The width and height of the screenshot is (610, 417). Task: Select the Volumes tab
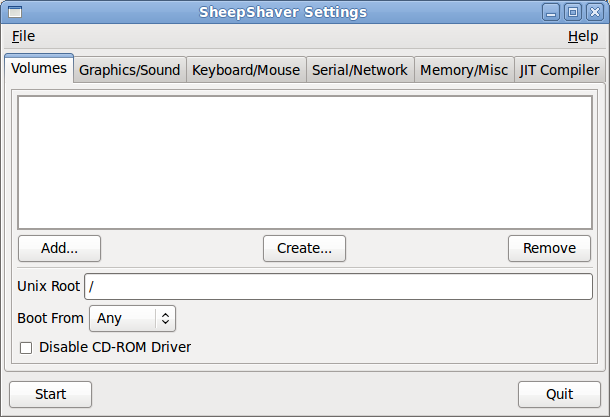tap(39, 68)
